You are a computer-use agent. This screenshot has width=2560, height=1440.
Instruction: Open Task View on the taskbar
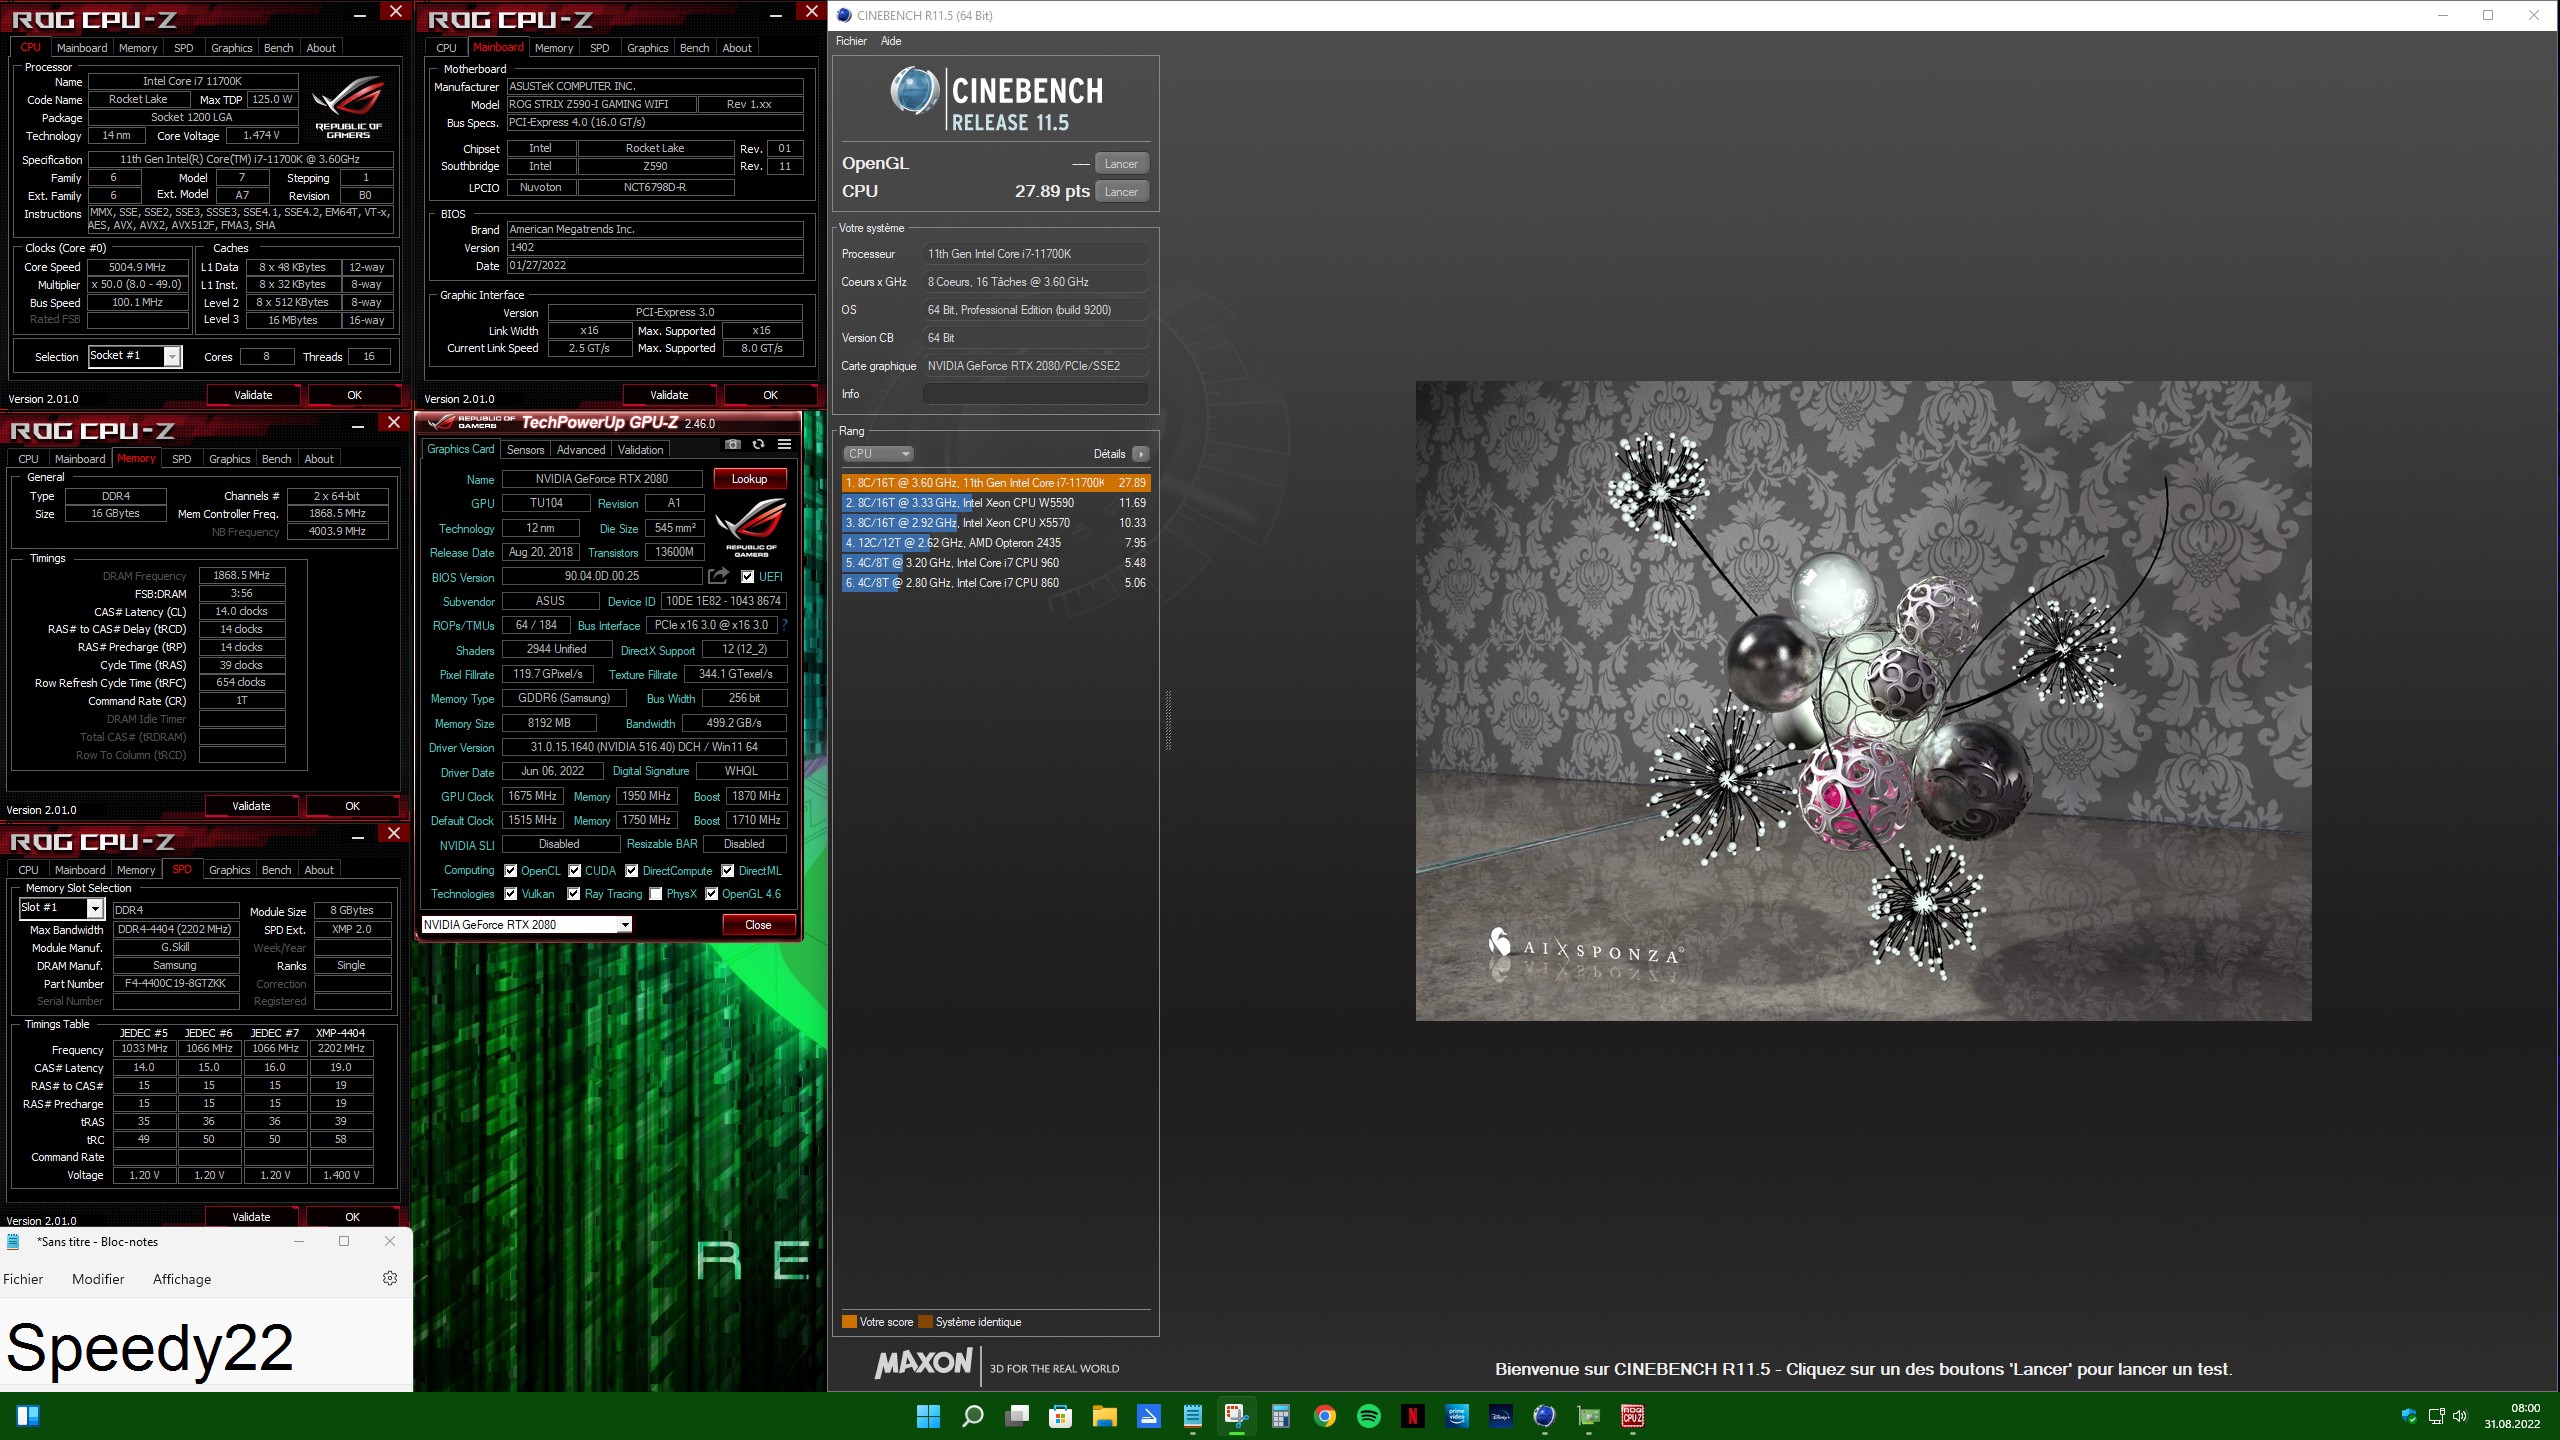(x=1017, y=1416)
